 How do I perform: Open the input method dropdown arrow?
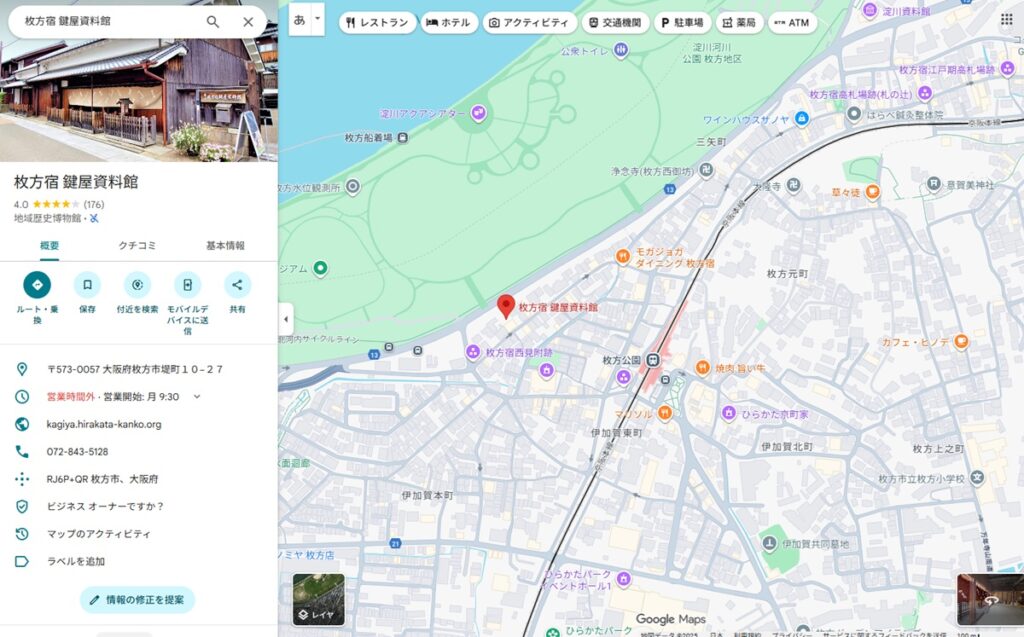[318, 19]
